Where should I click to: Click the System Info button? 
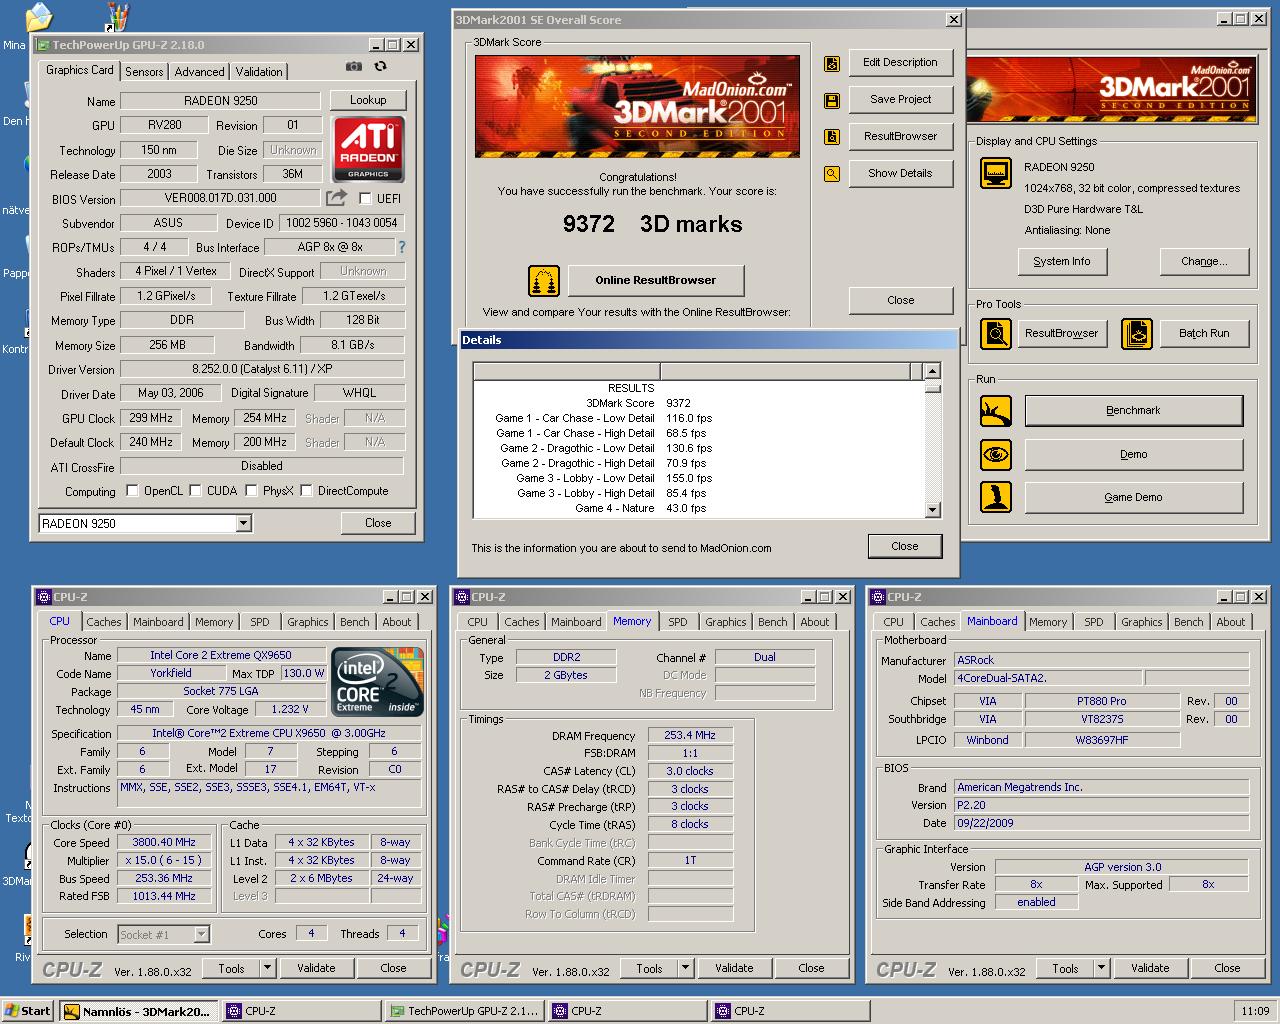(1062, 261)
